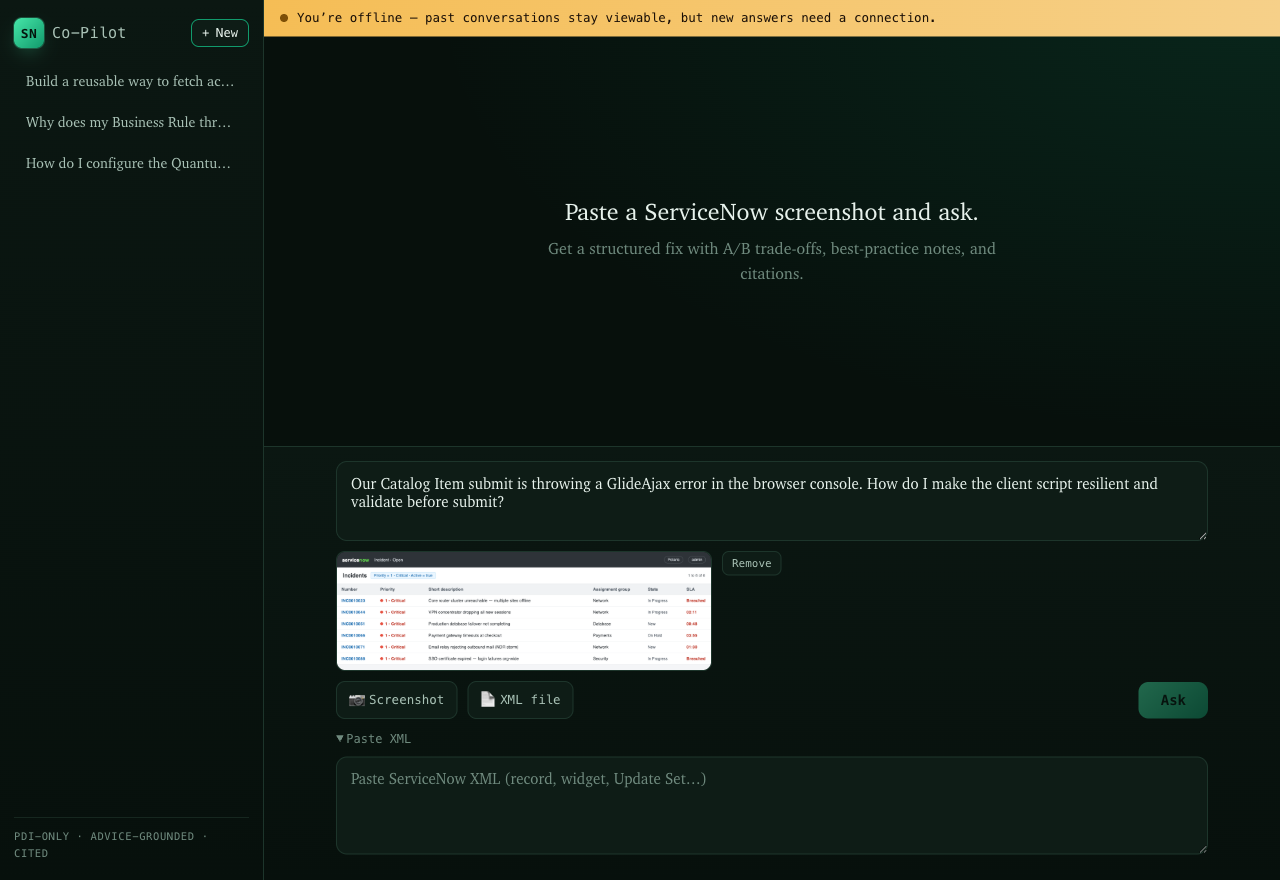Remove the attached screenshot

[752, 563]
